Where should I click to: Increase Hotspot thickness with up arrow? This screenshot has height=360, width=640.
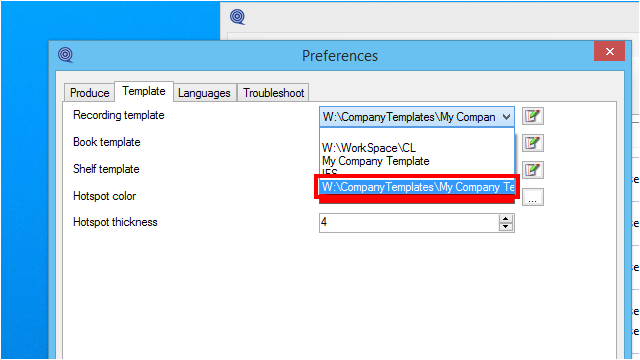tap(506, 219)
